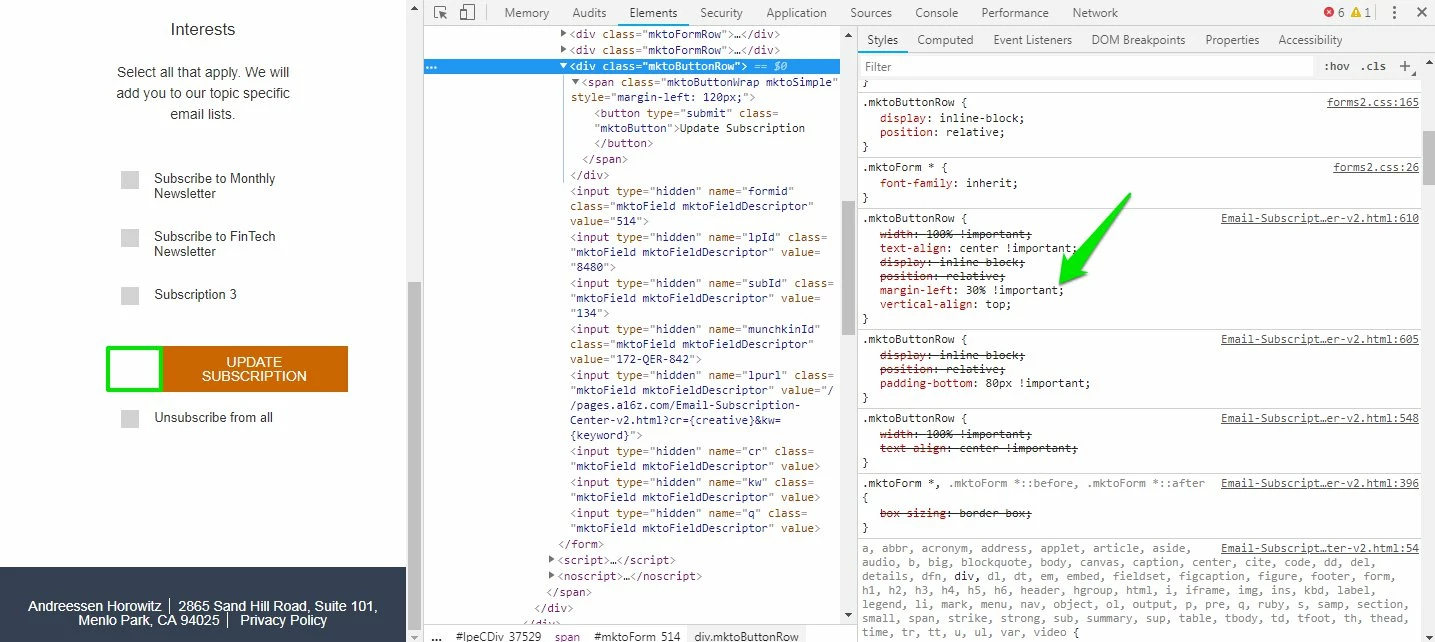
Task: Switch to the Application tab
Action: click(x=796, y=13)
